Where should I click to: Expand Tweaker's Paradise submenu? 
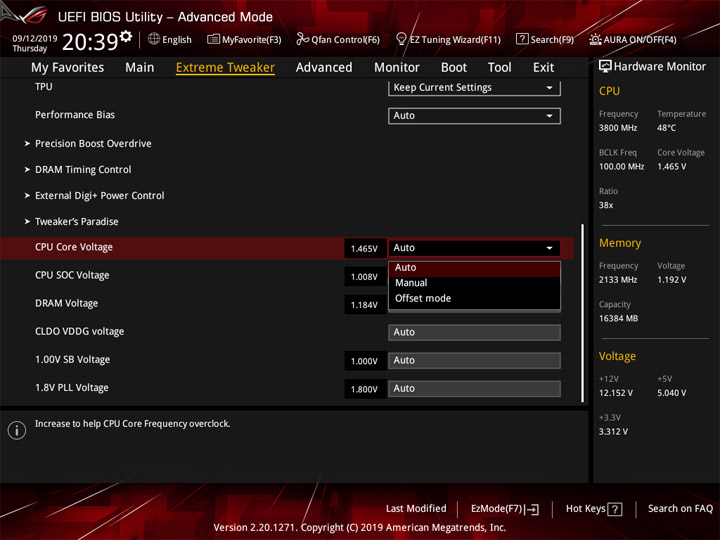pyautogui.click(x=76, y=222)
